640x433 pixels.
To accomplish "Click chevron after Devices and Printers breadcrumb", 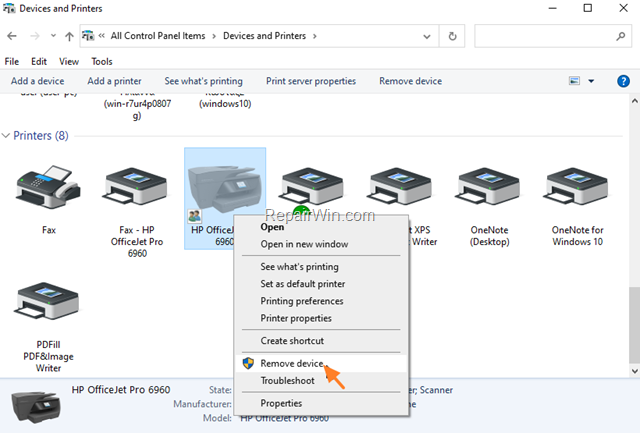I will (x=315, y=36).
